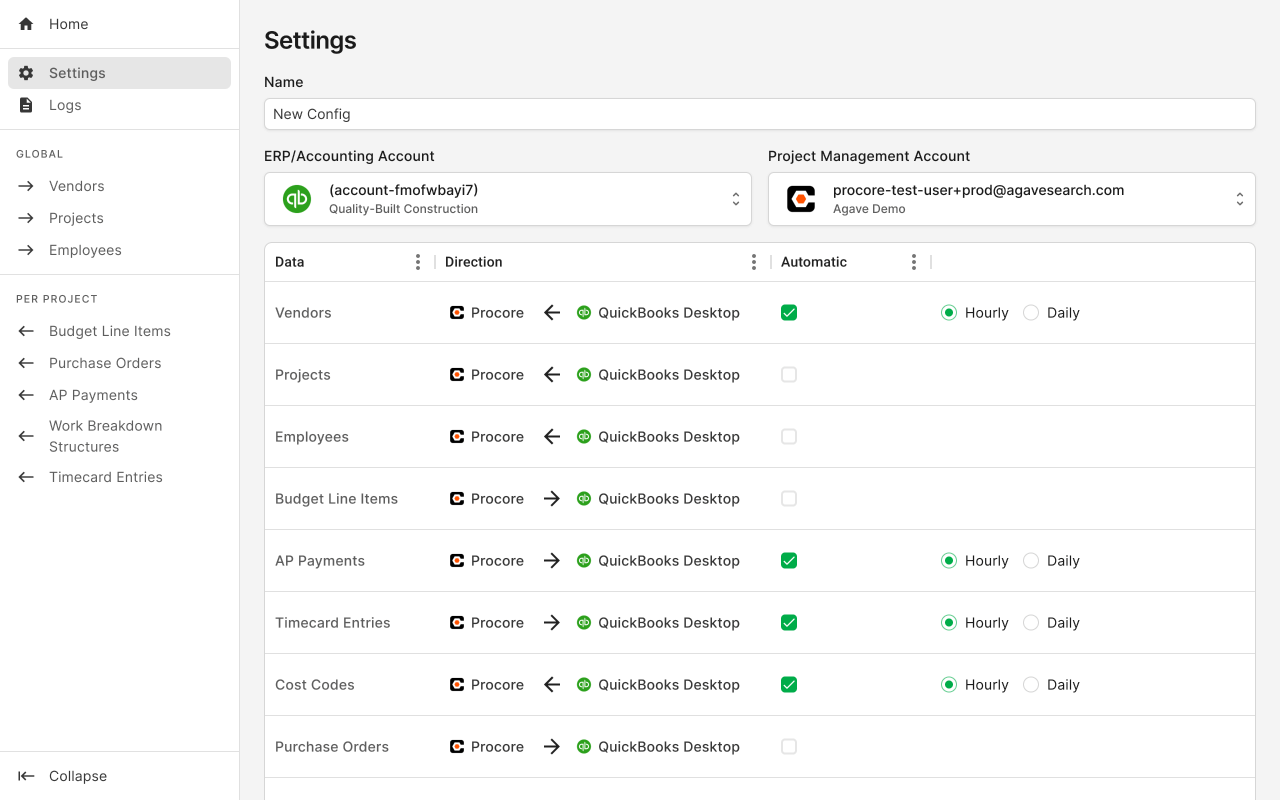
Task: Disable automatic sync for Vendors
Action: click(789, 312)
